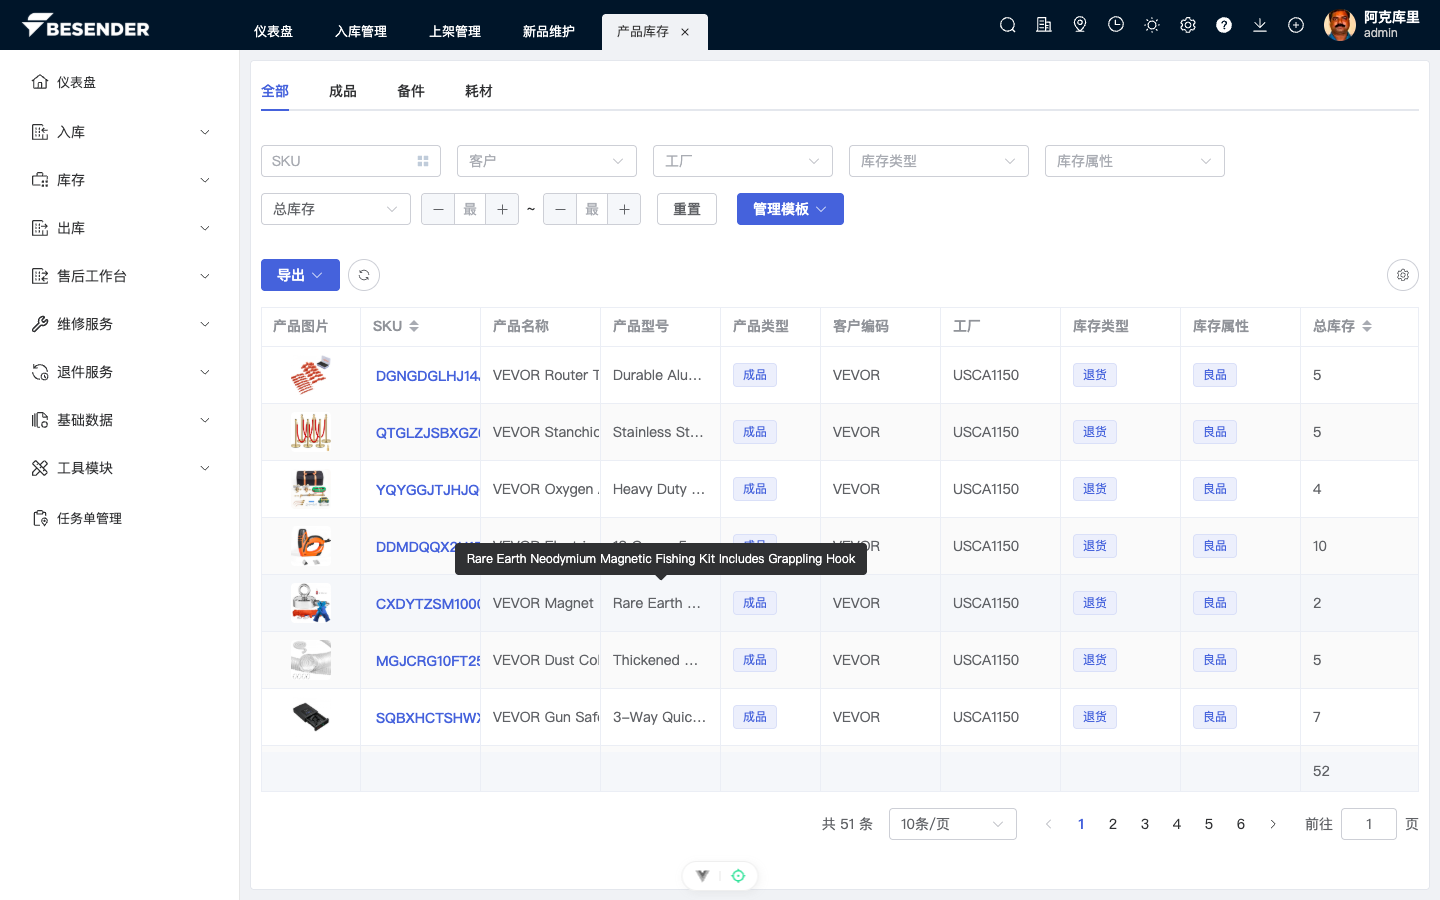Open the CXDYTZSM100 SKU link
The width and height of the screenshot is (1440, 900).
click(x=428, y=604)
